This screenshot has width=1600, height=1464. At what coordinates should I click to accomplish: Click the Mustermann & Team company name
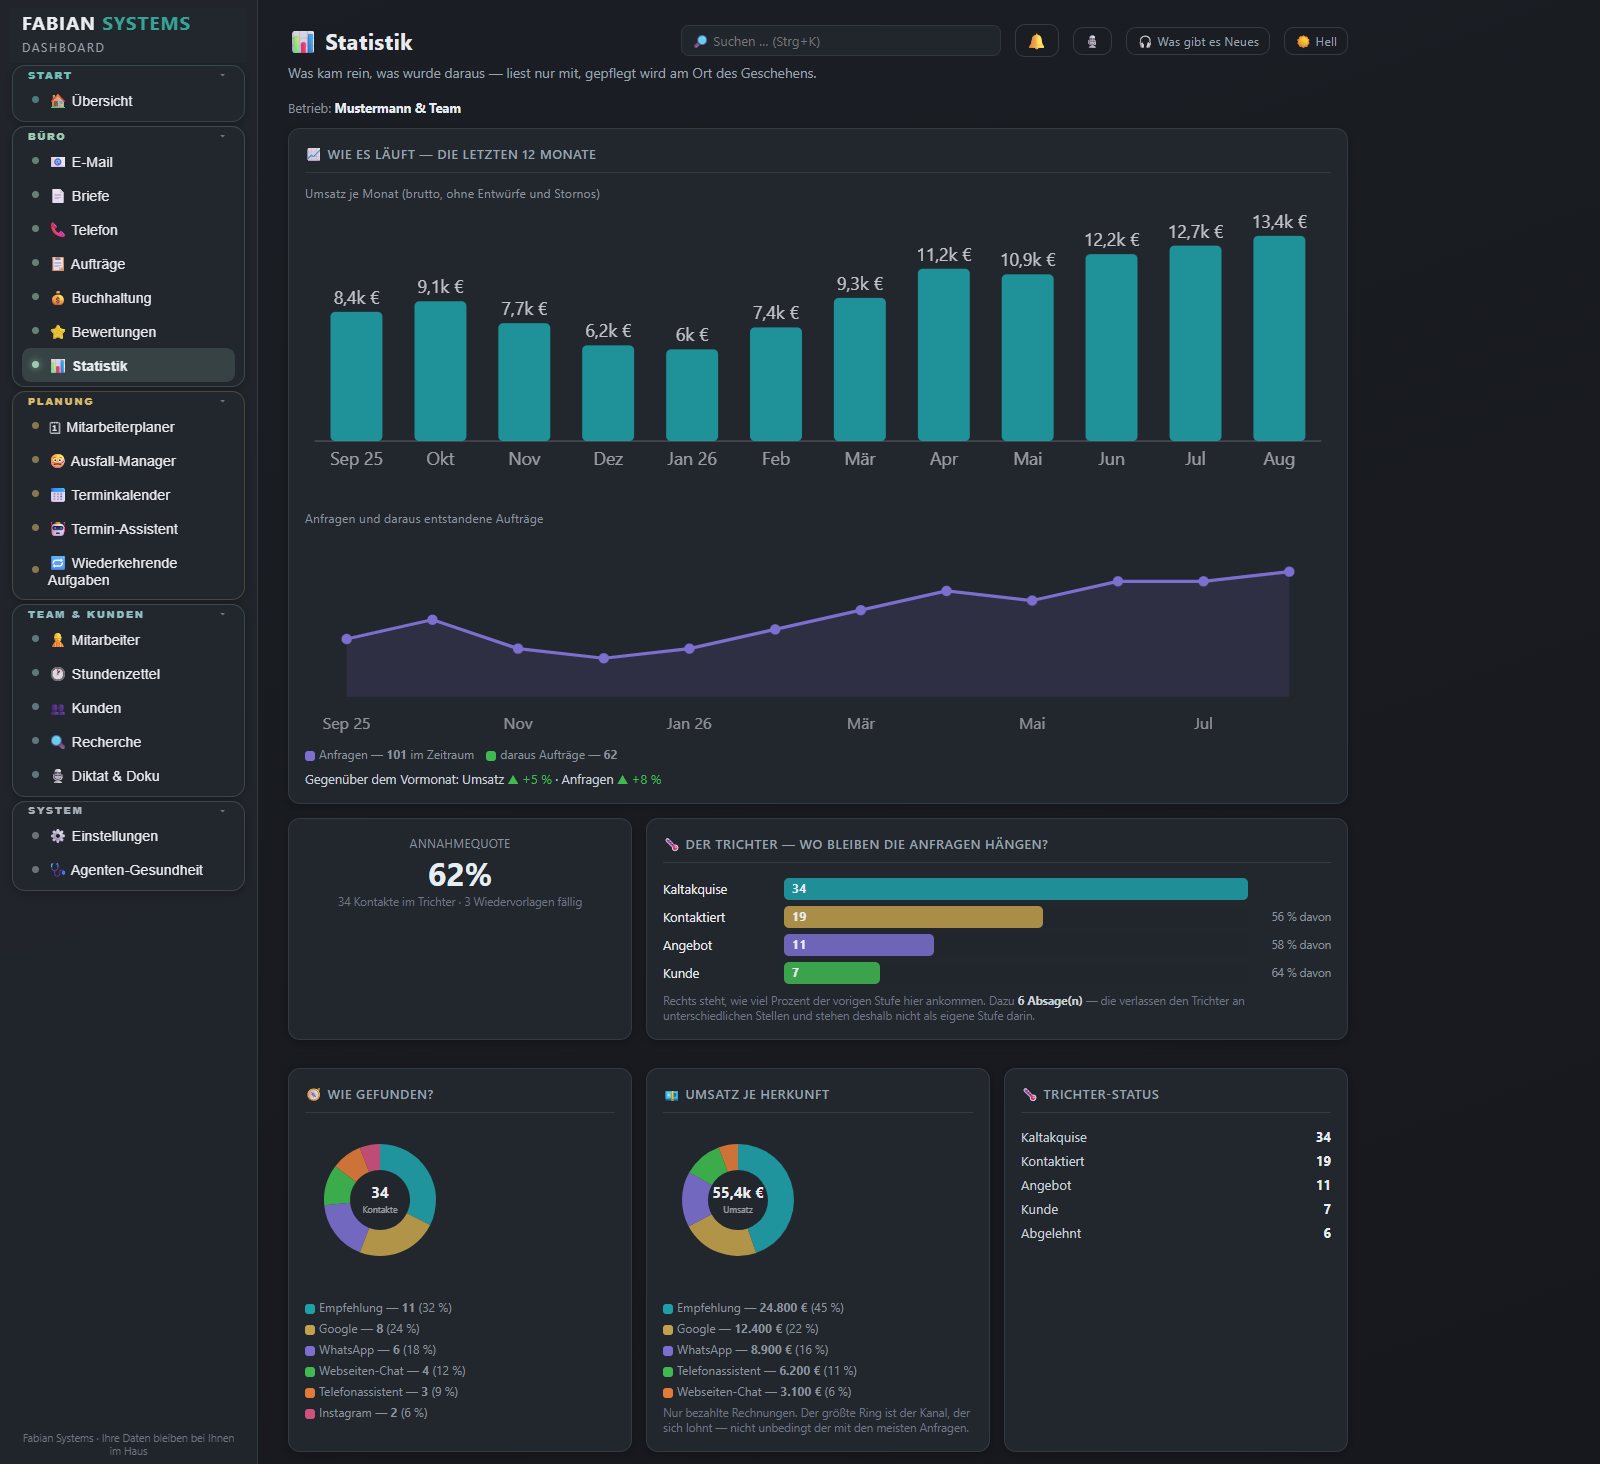[398, 109]
